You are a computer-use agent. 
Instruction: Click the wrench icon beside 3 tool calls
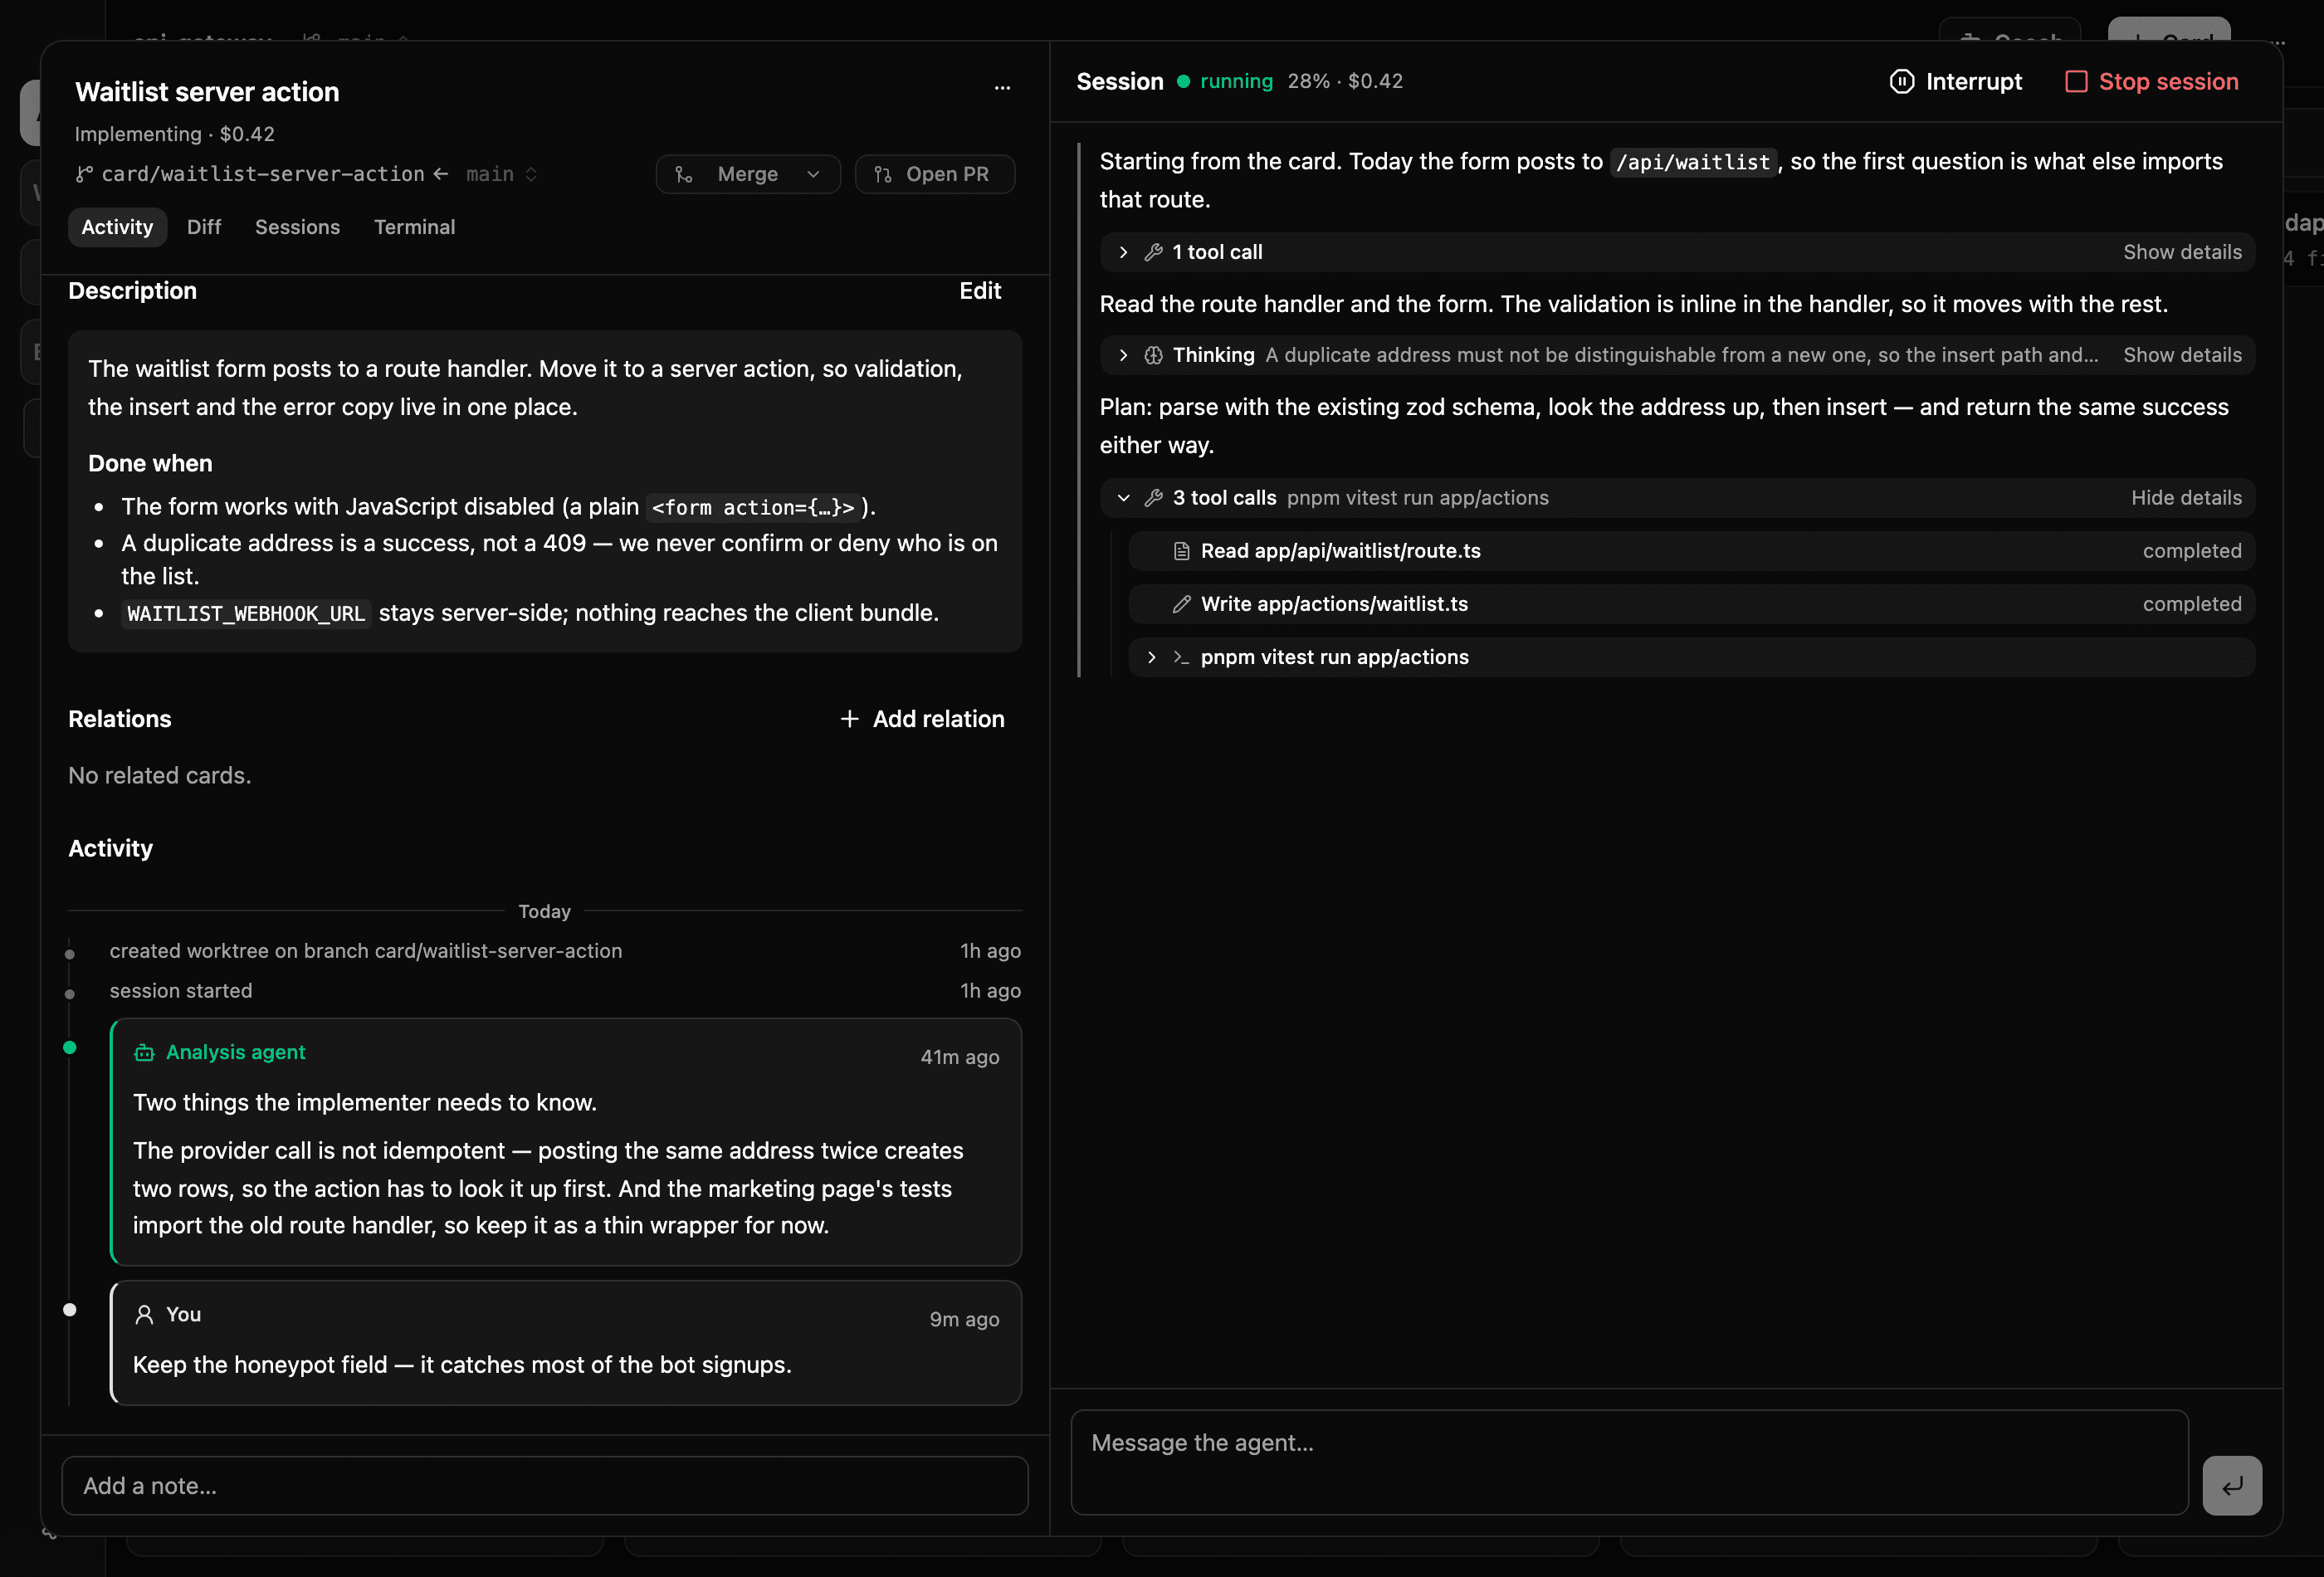[1153, 498]
